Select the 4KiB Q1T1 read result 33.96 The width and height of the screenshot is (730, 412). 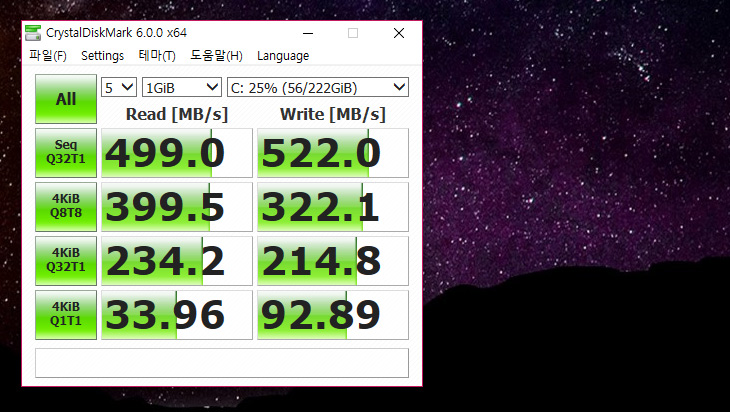[177, 315]
